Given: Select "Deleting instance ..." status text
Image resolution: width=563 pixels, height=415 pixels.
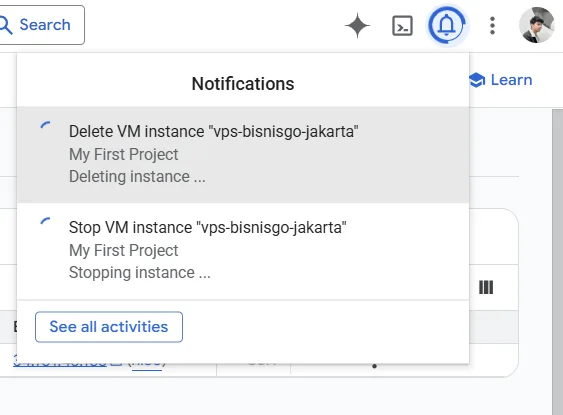Looking at the screenshot, I should click(x=137, y=177).
